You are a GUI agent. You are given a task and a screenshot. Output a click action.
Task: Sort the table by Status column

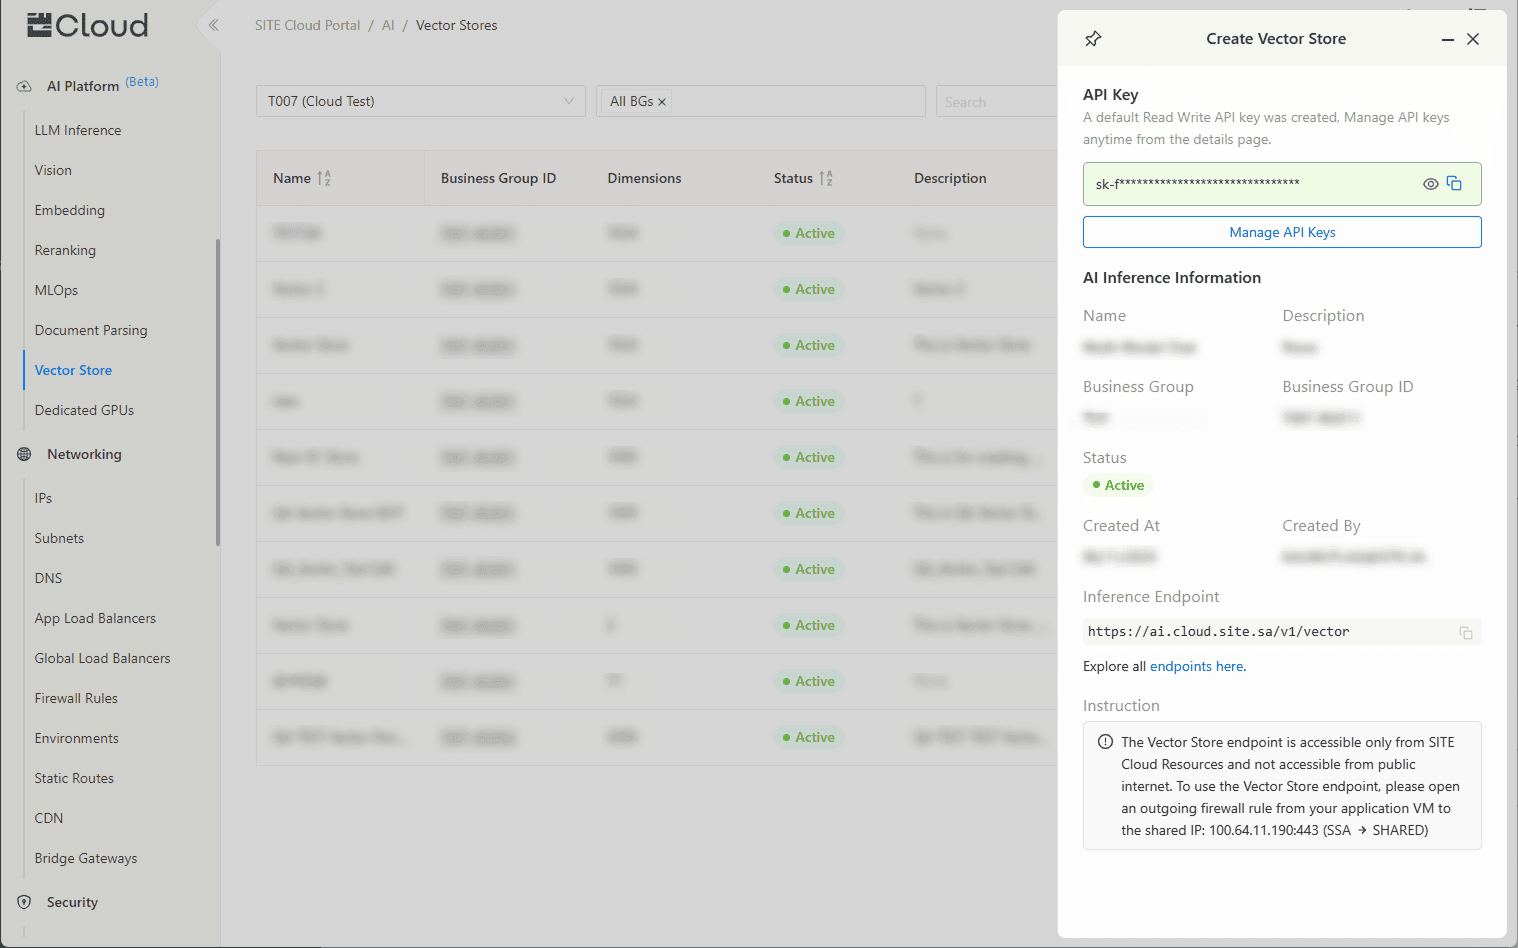point(826,178)
